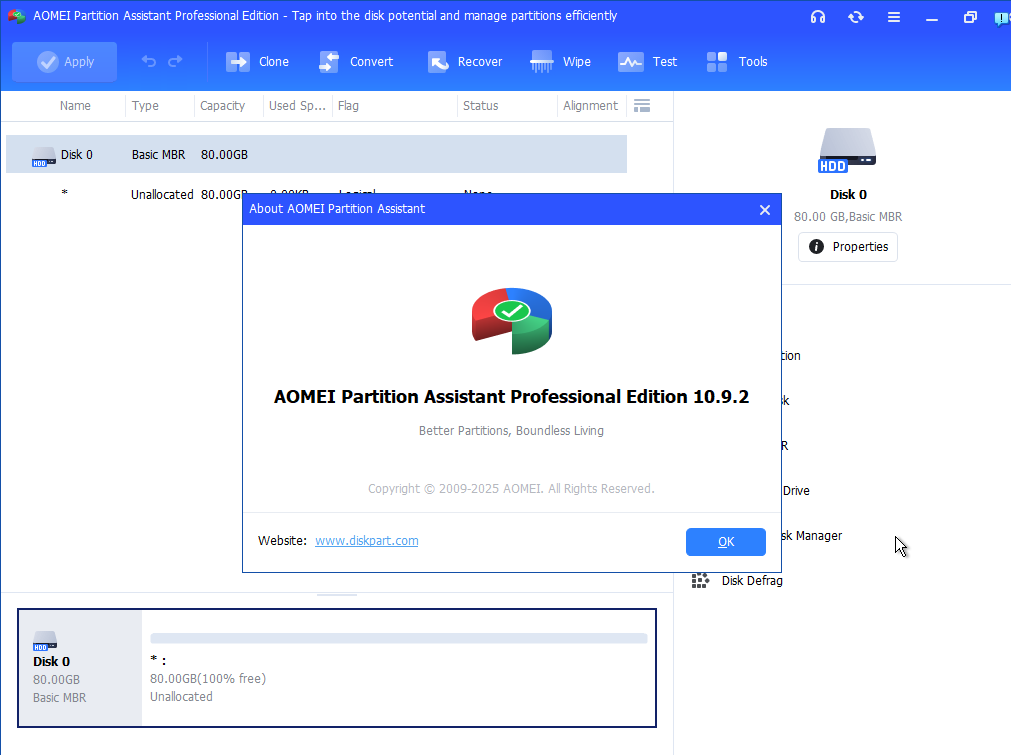
Task: Open the Tools grid menu
Action: pyautogui.click(x=737, y=62)
